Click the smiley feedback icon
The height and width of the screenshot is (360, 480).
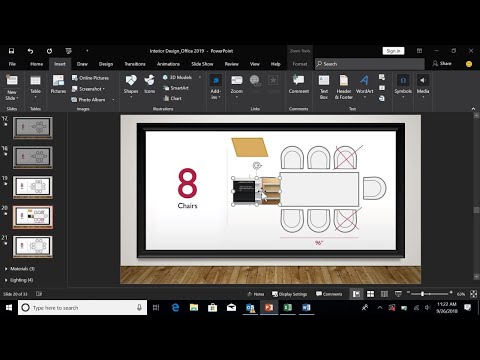469,64
